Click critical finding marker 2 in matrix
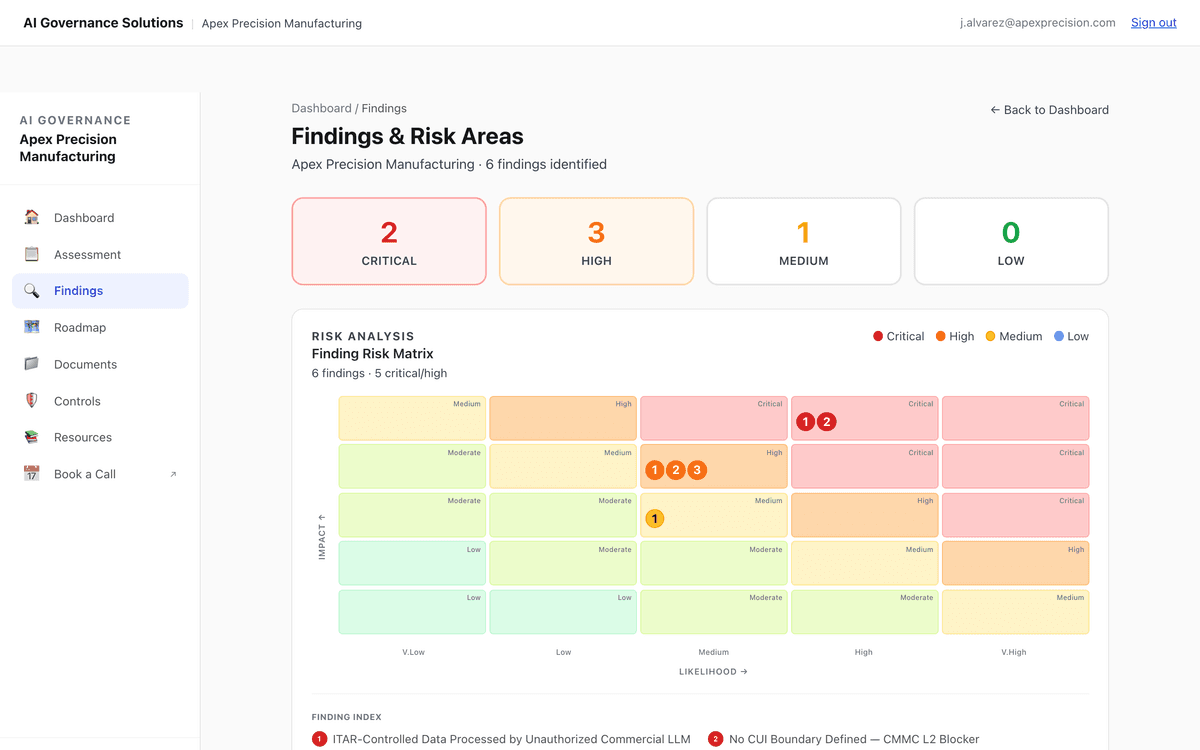Screen dimensions: 1200x750 tap(826, 422)
